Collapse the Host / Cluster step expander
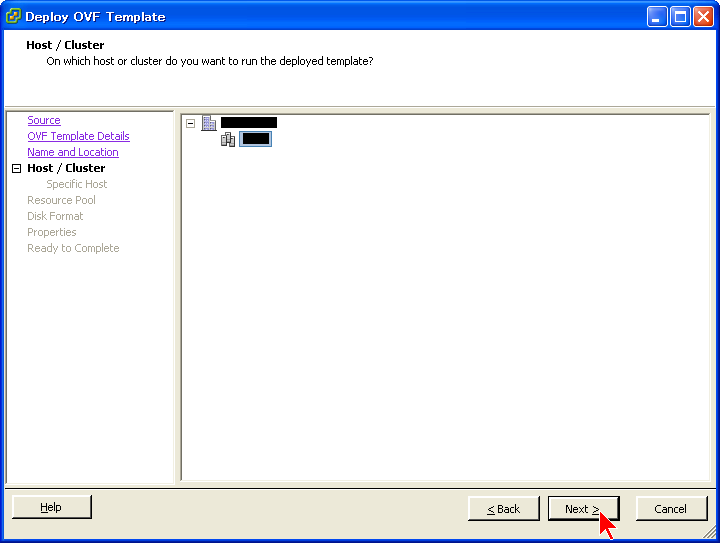This screenshot has width=720, height=543. pos(17,168)
